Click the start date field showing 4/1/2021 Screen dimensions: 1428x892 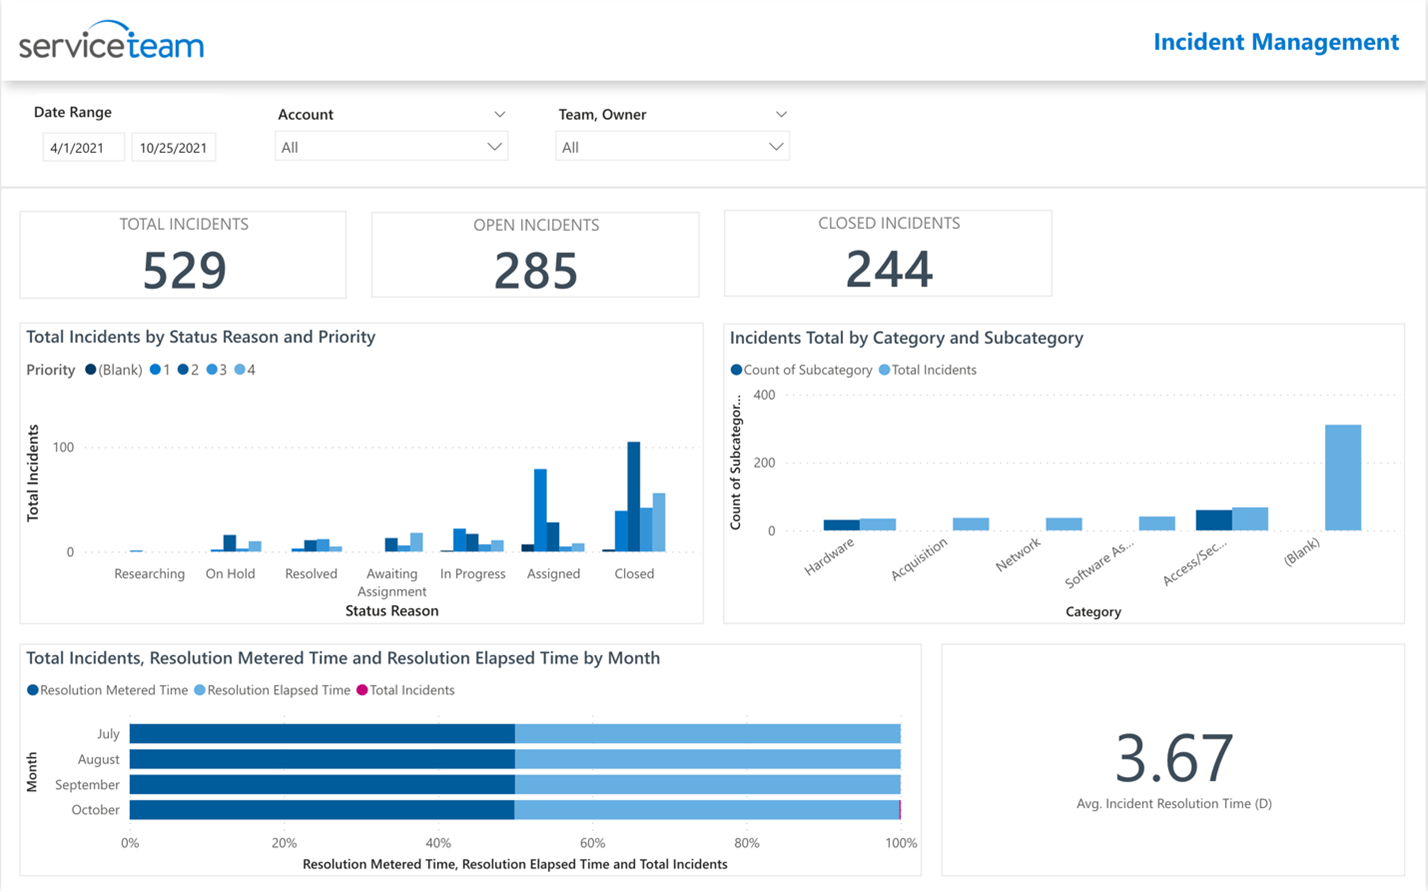click(84, 146)
